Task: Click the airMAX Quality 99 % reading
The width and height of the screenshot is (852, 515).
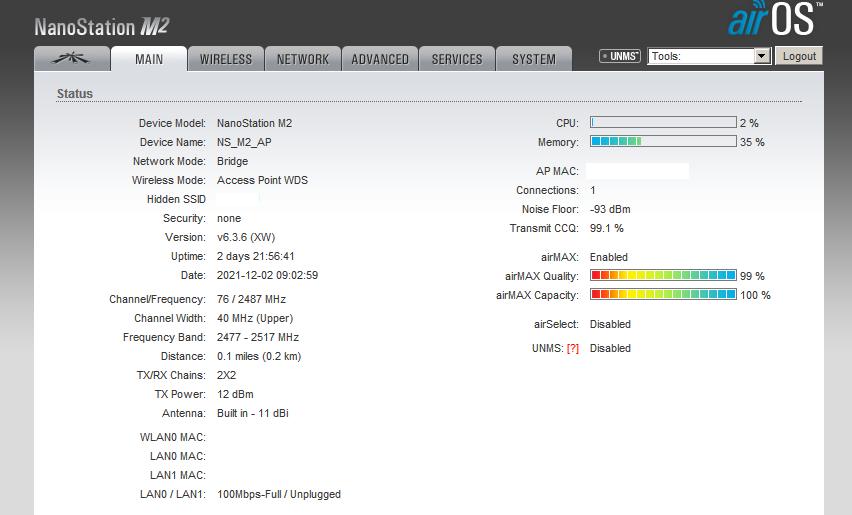Action: click(752, 276)
